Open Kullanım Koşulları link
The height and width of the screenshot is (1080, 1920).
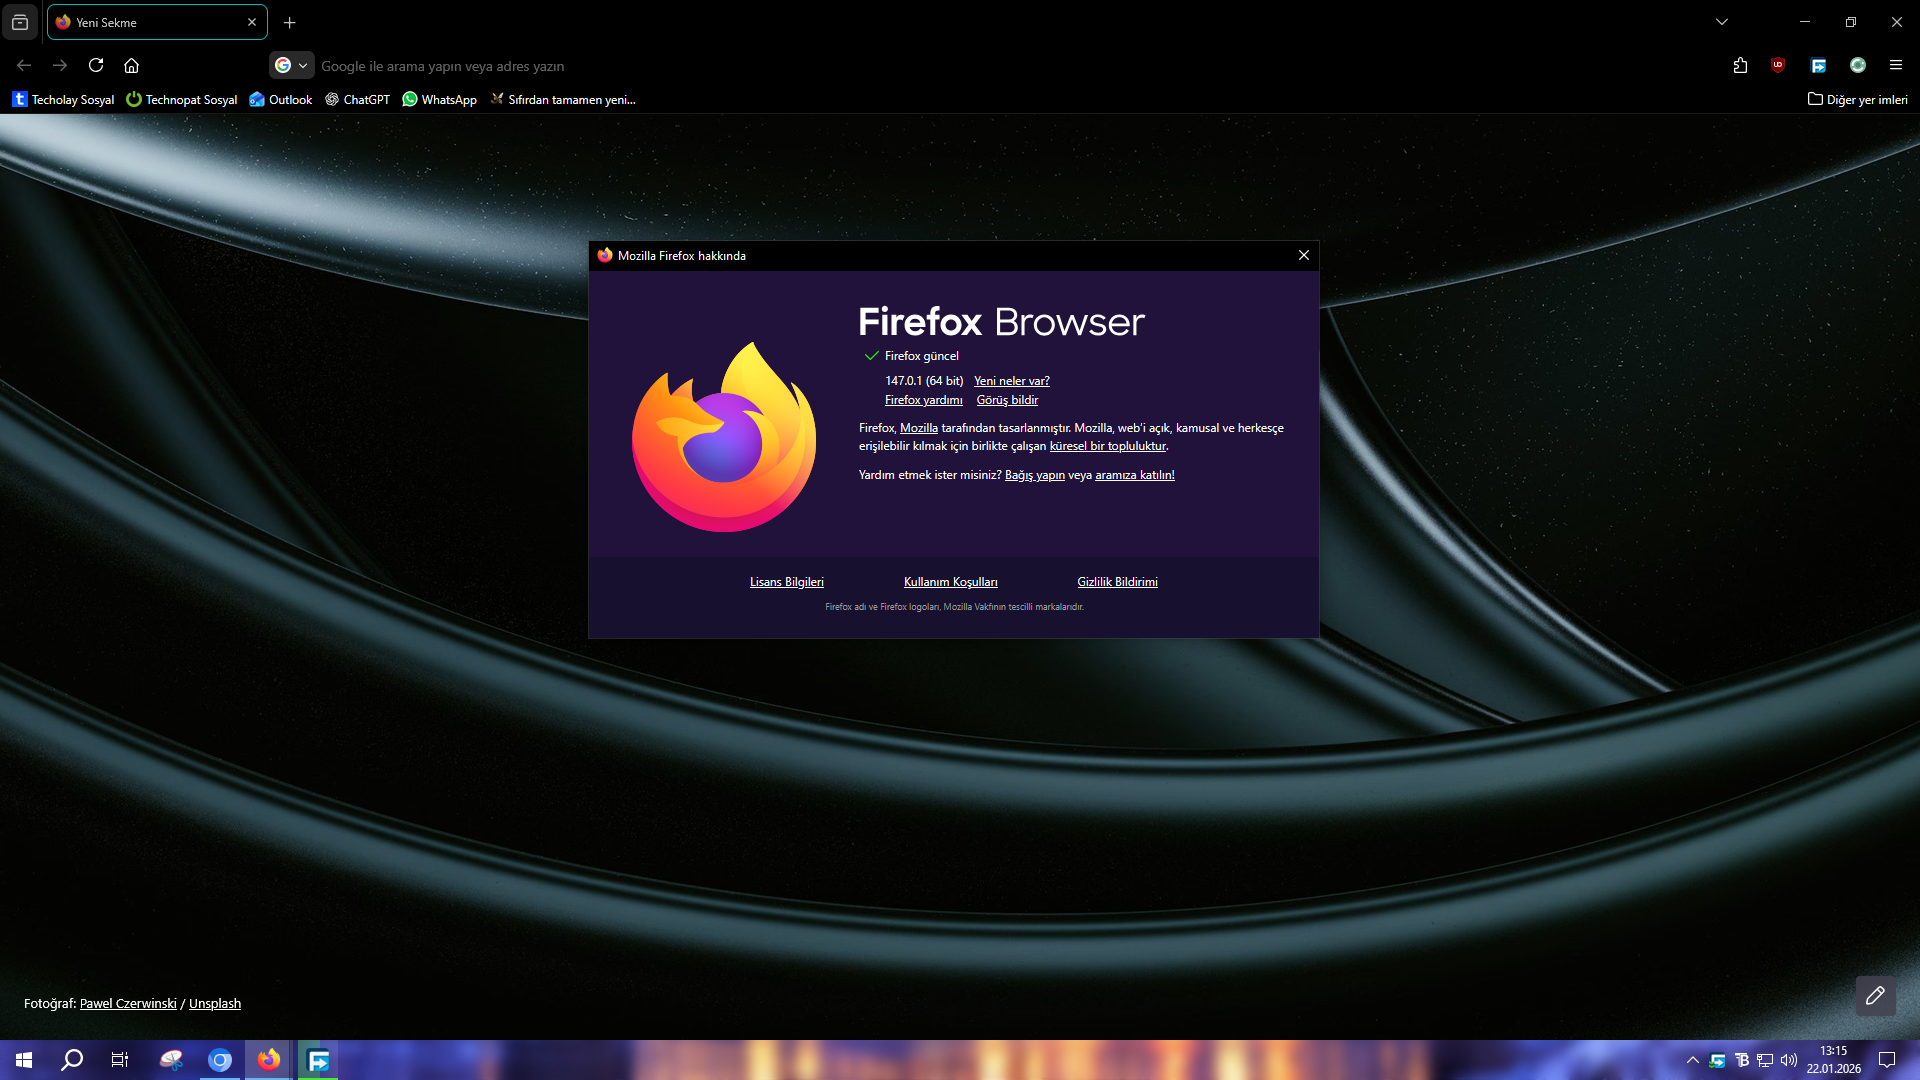coord(951,582)
